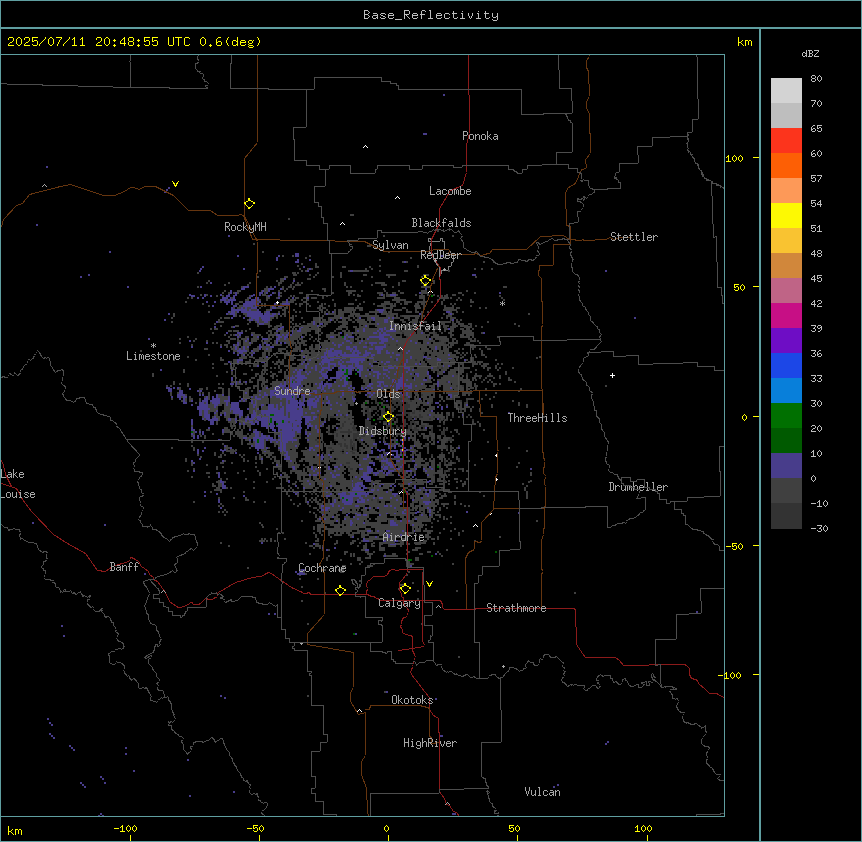Click the km unit label at bottom left
The image size is (862, 842).
point(15,830)
